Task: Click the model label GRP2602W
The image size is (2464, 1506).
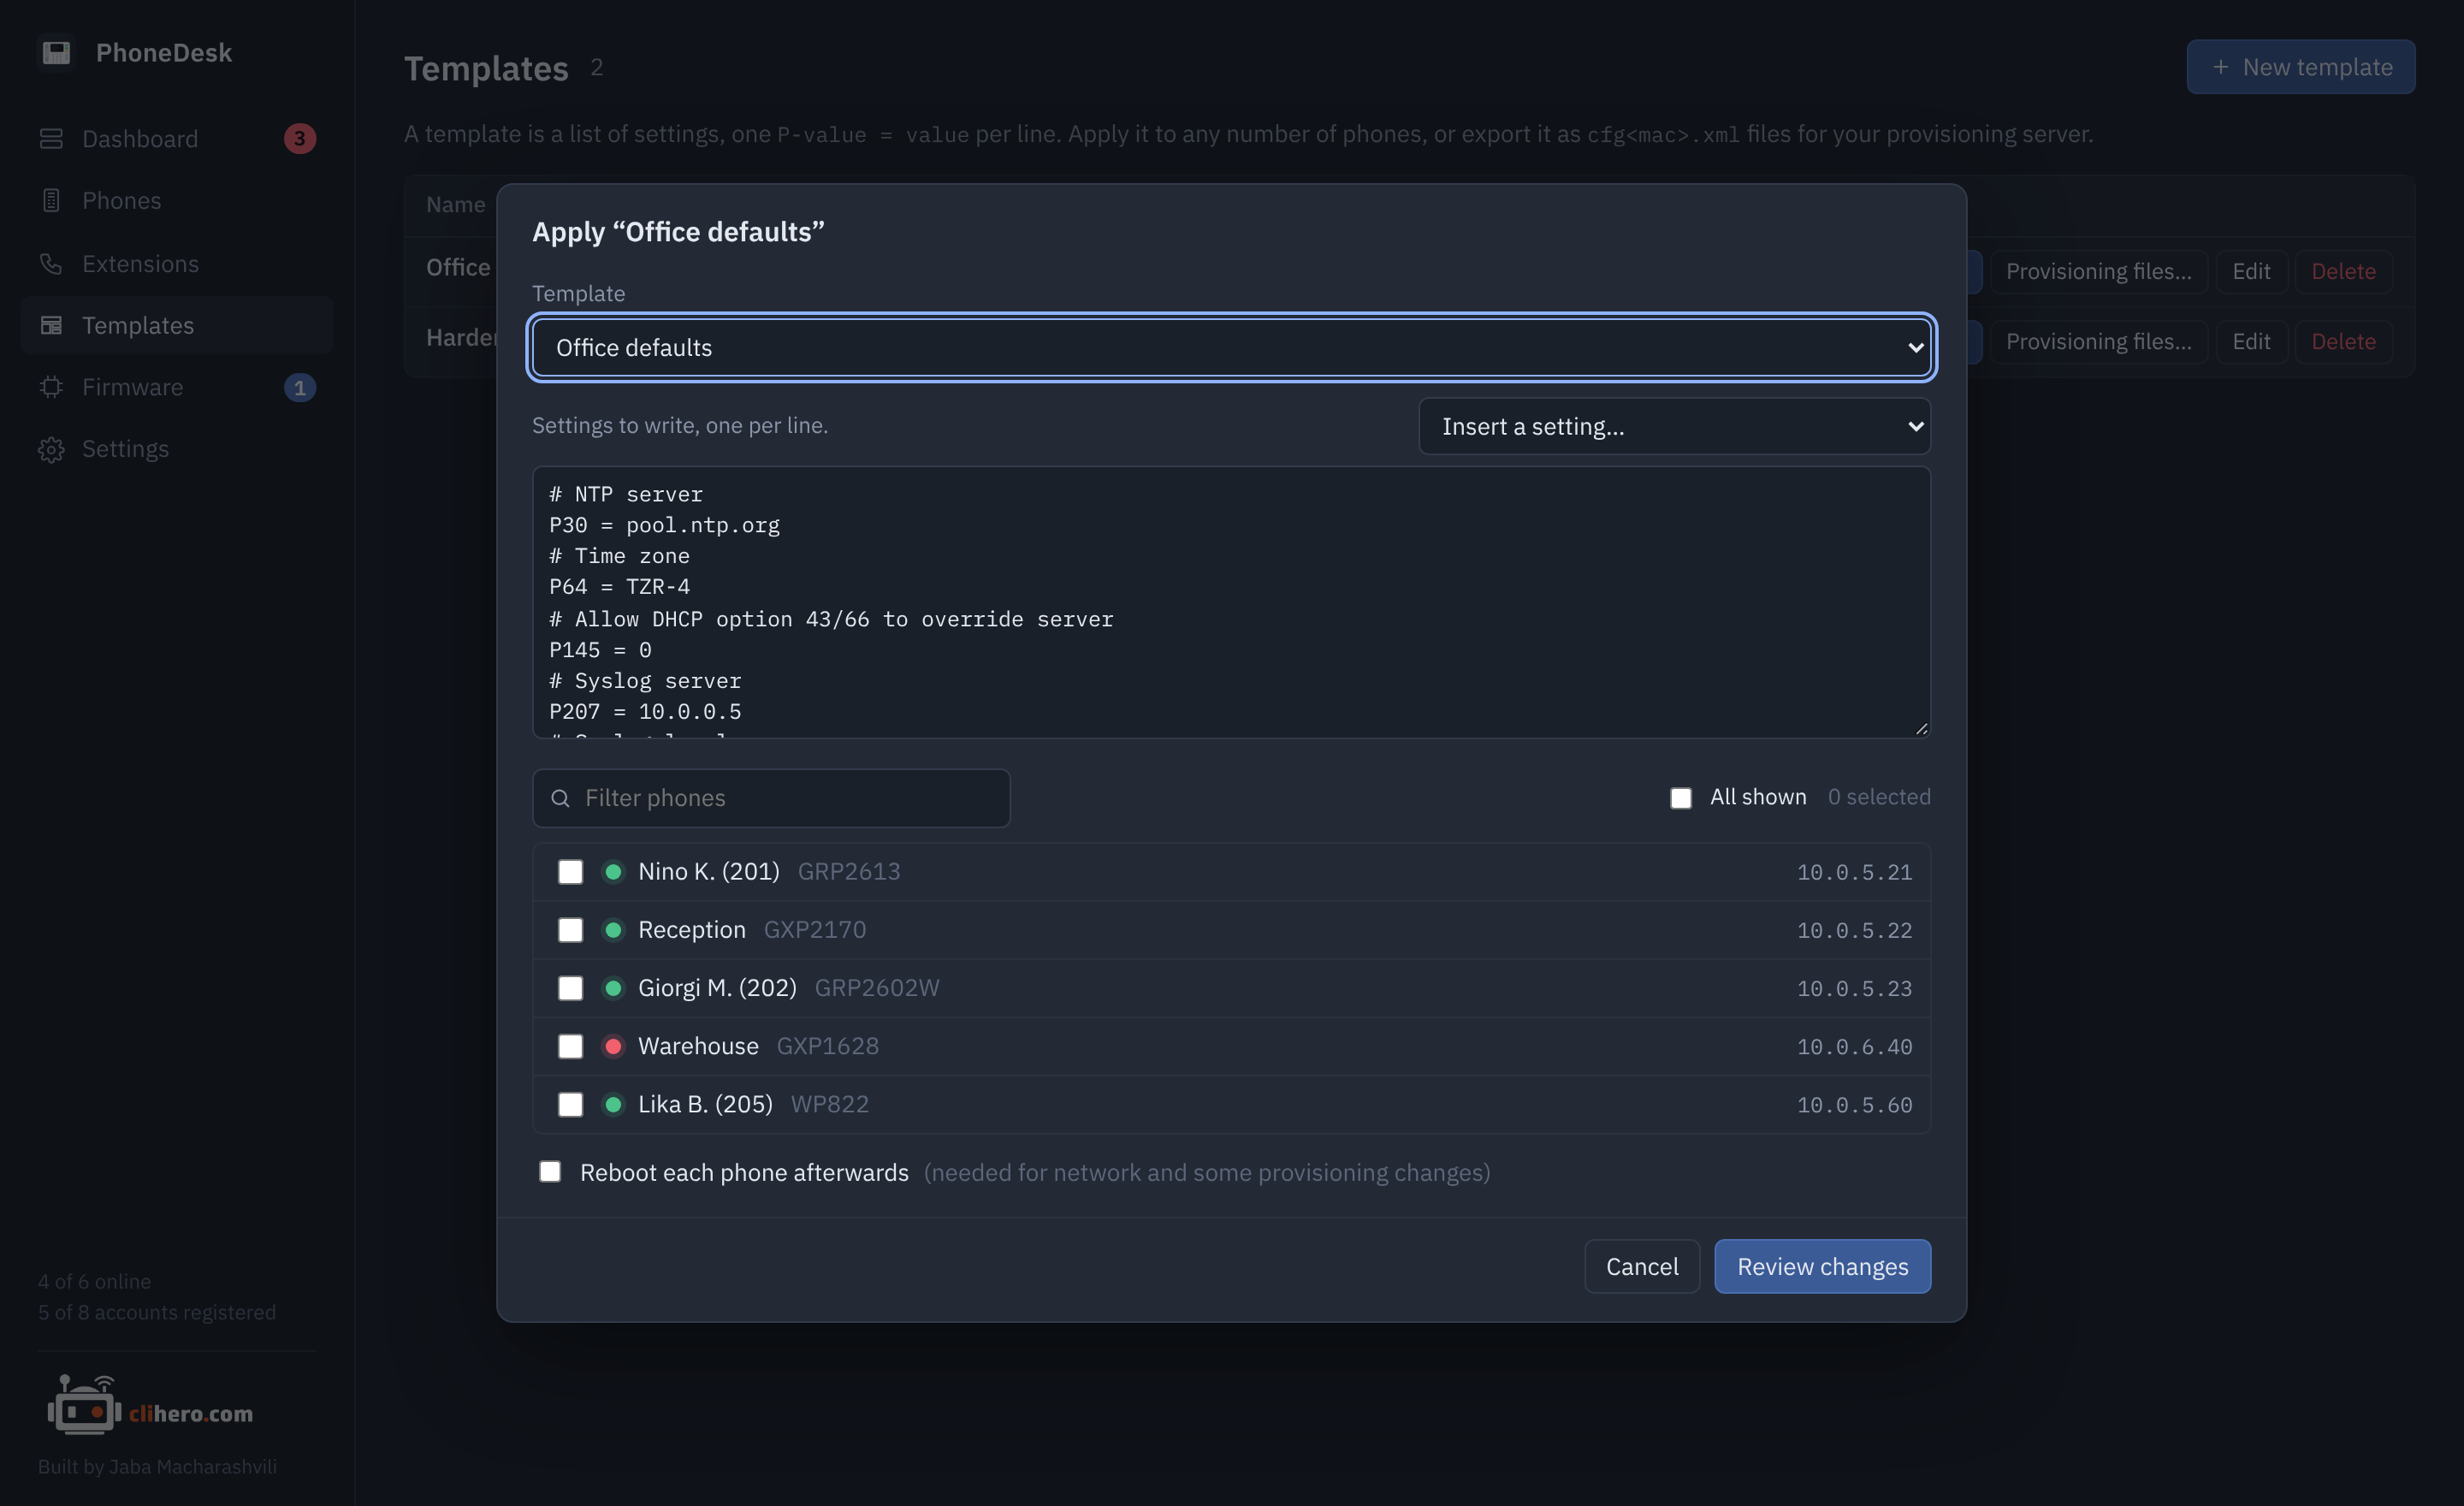Action: tap(877, 988)
